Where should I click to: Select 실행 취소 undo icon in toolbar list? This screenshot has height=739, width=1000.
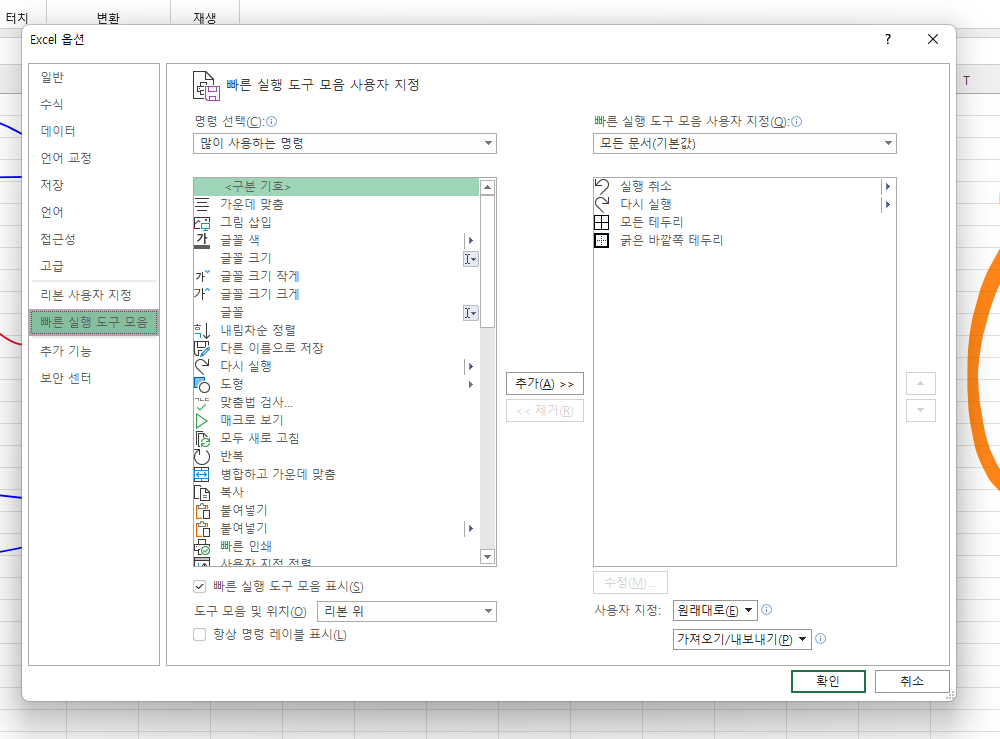tap(601, 186)
